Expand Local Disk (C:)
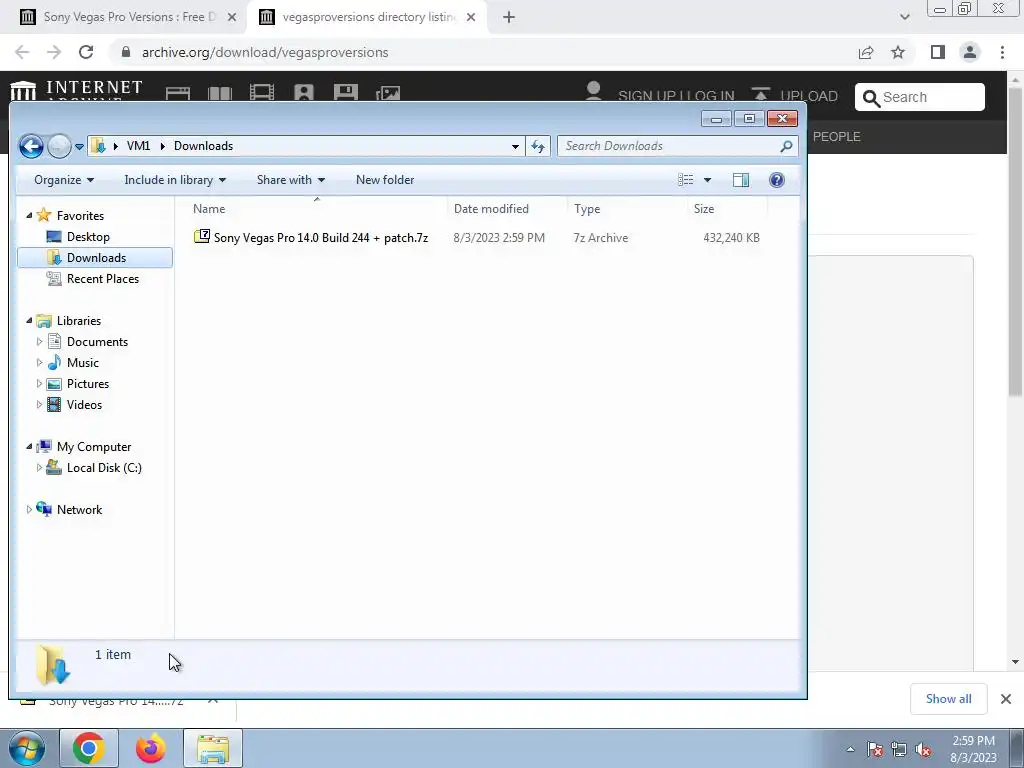 [x=39, y=468]
